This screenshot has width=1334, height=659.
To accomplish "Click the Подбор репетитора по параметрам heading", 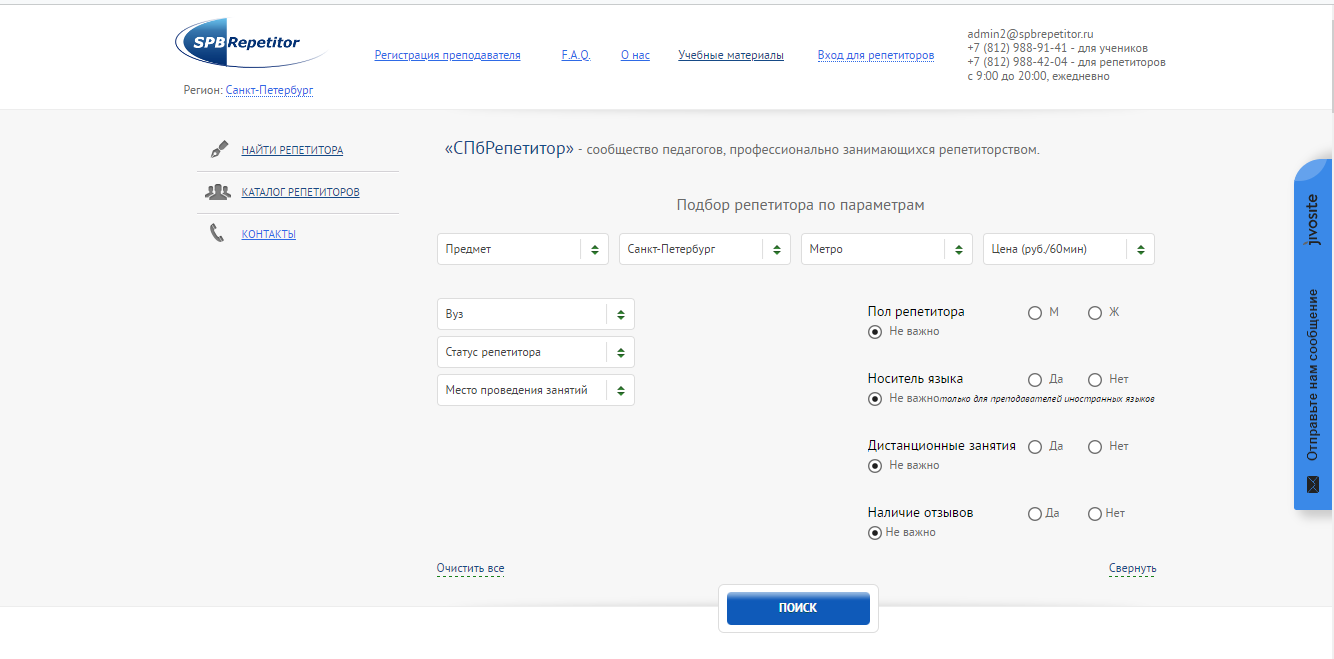I will tap(800, 205).
